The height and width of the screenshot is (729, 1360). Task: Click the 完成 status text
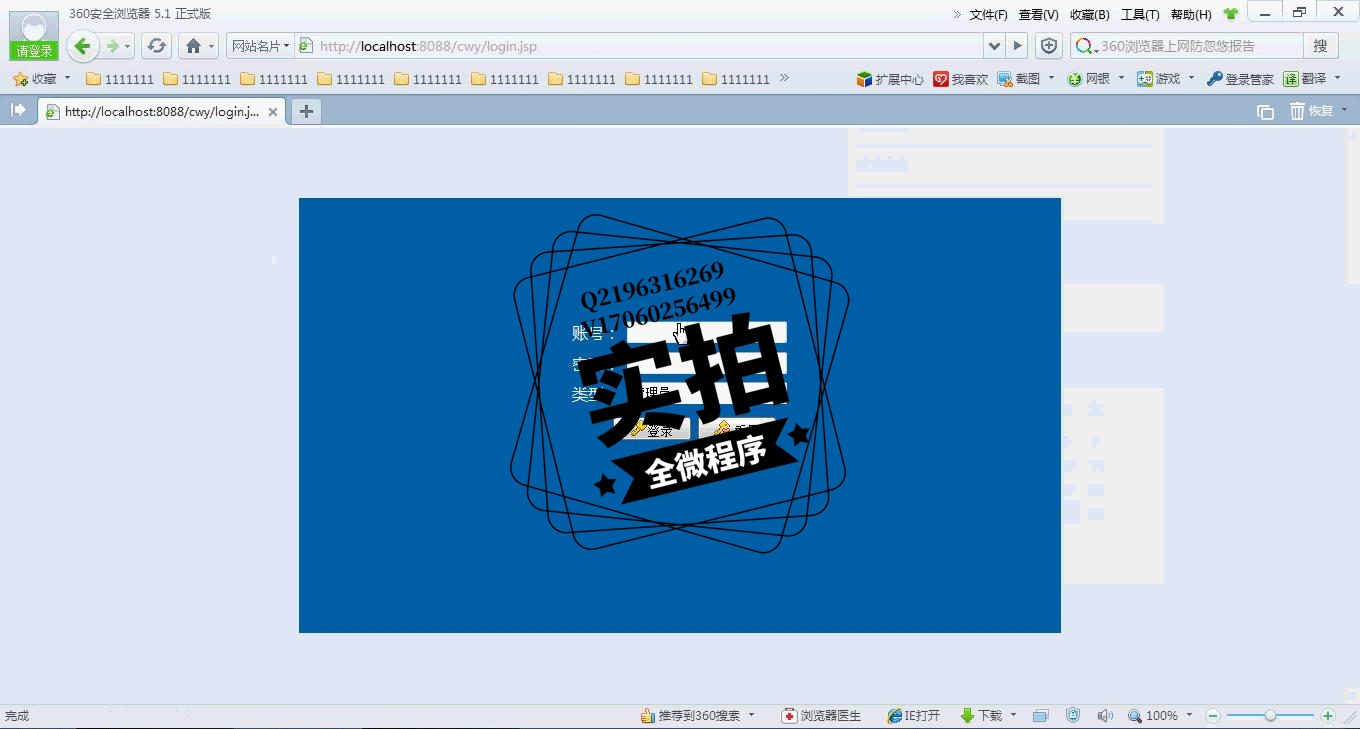(17, 716)
